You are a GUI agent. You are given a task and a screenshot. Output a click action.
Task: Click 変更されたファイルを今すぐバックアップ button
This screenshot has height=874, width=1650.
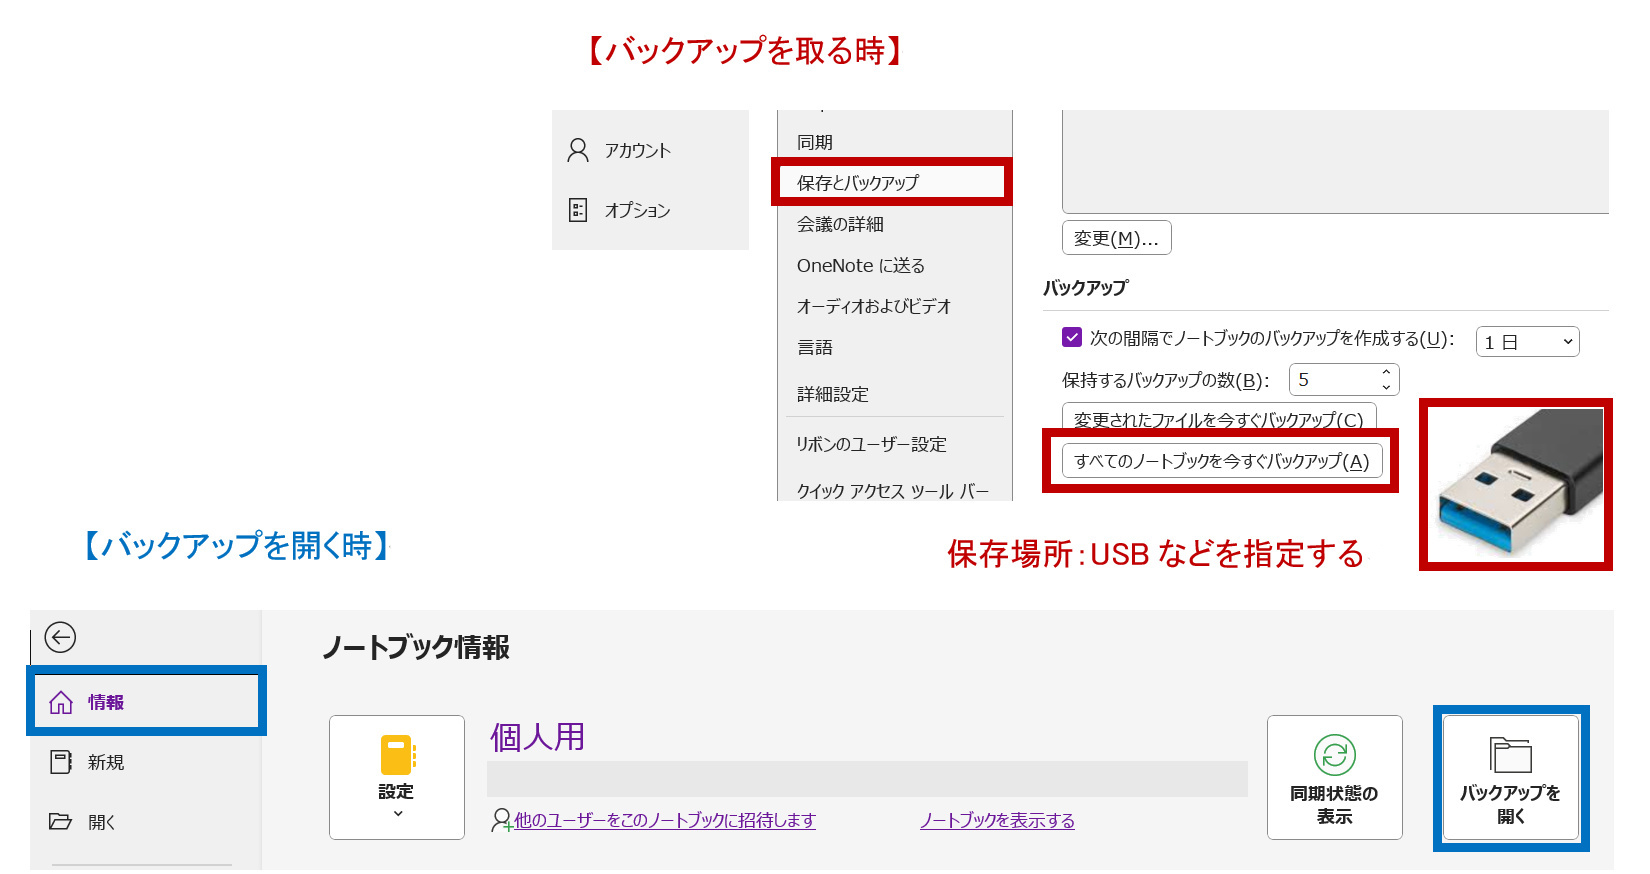tap(1219, 418)
